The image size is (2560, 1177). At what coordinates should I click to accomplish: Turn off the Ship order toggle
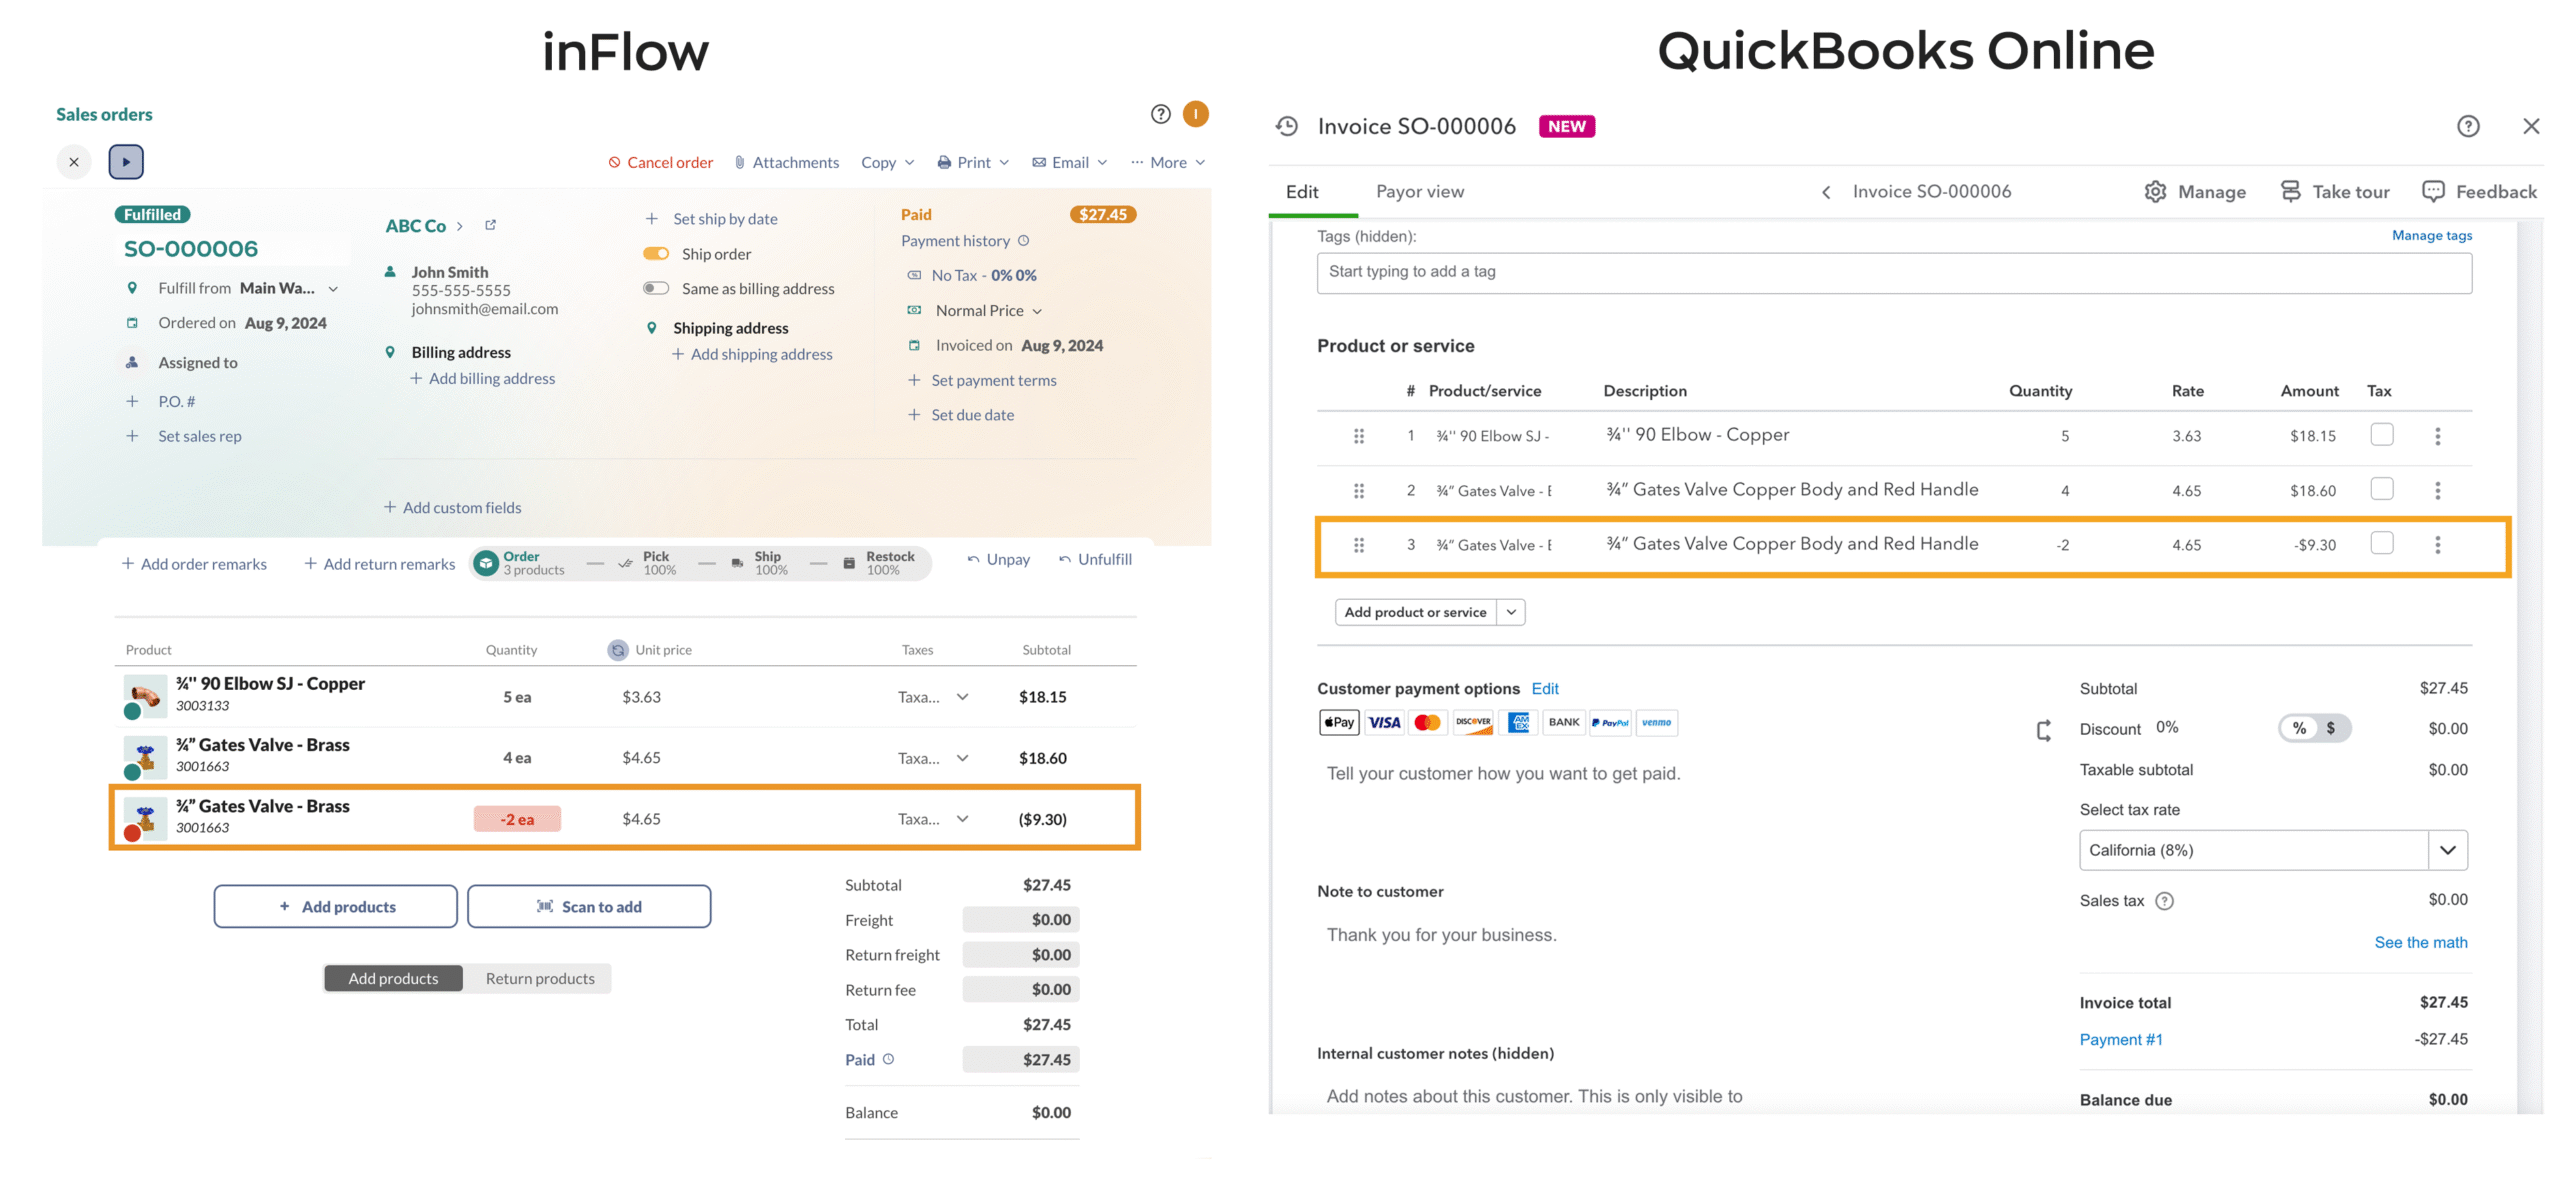[x=657, y=253]
